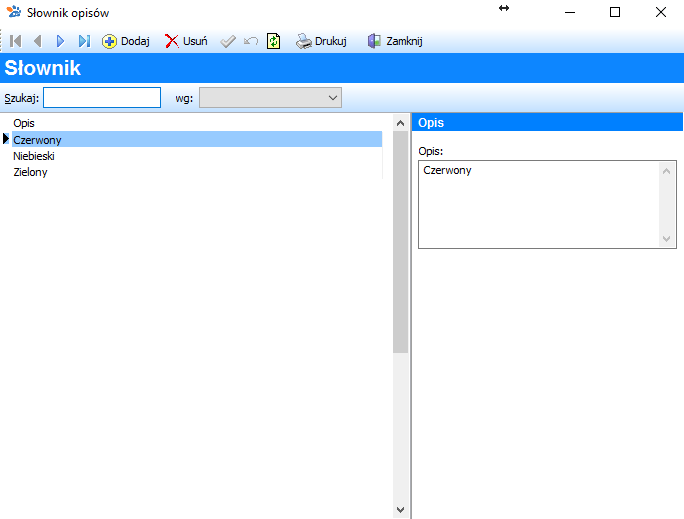Viewport: 684px width, 519px height.
Task: Click inside the Opis text area
Action: click(x=539, y=205)
